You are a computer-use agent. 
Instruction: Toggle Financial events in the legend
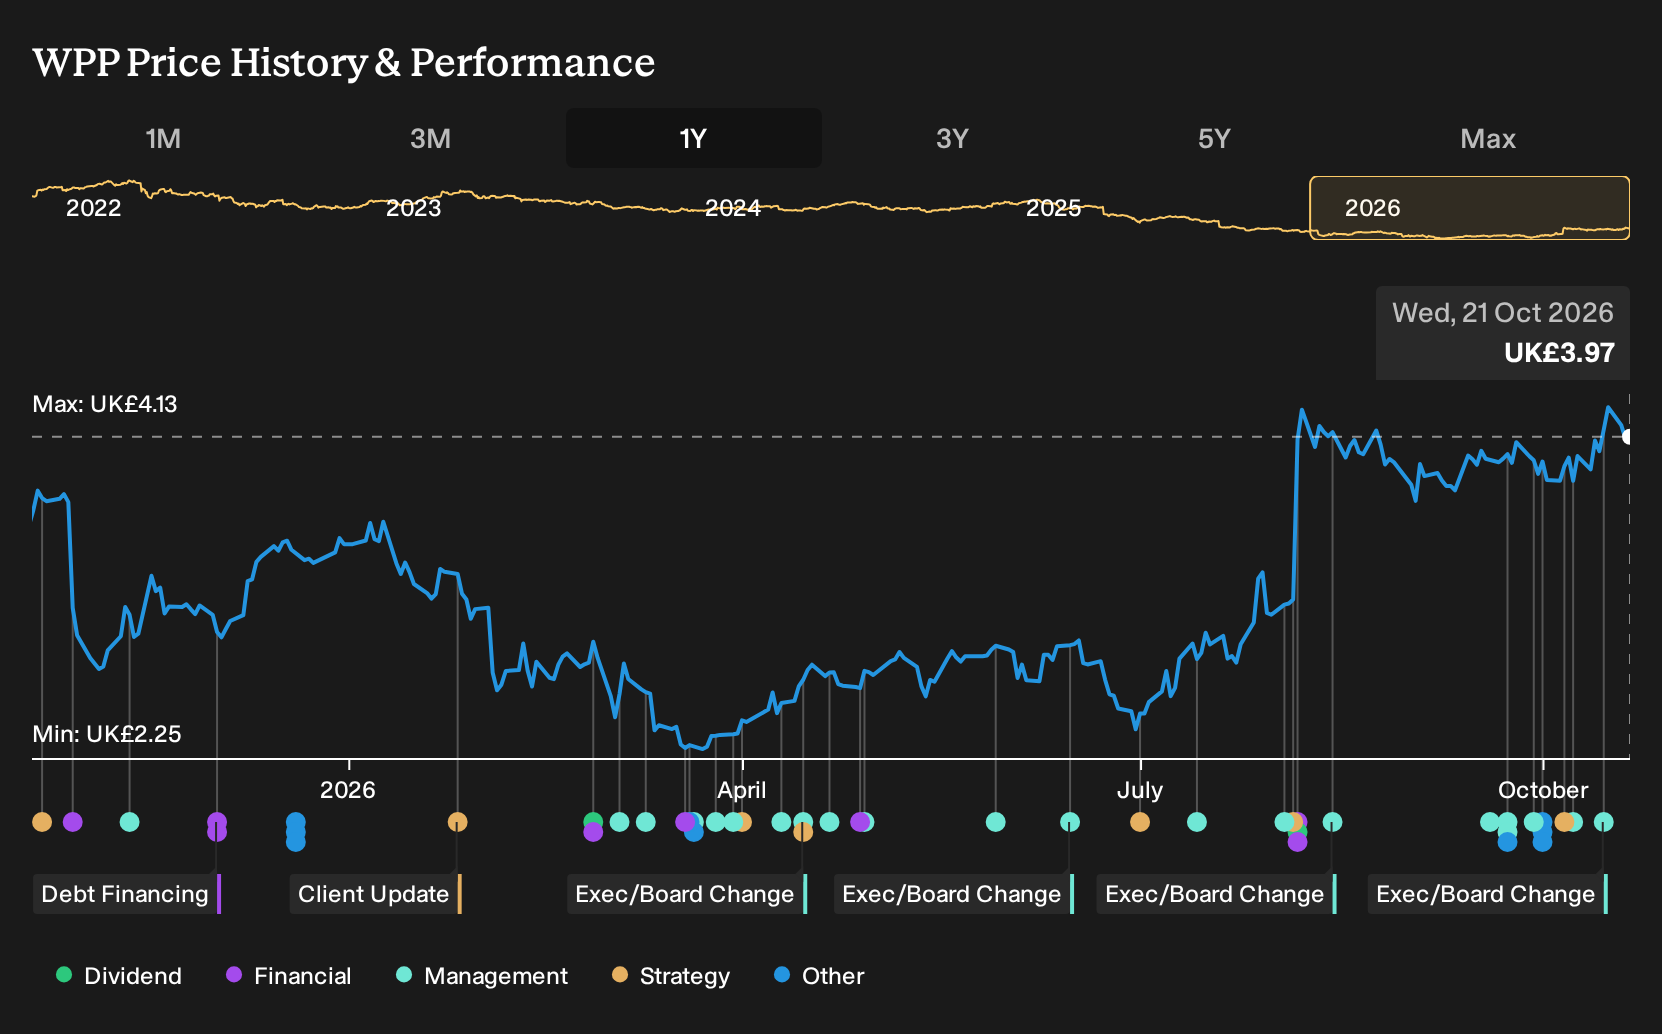(289, 976)
